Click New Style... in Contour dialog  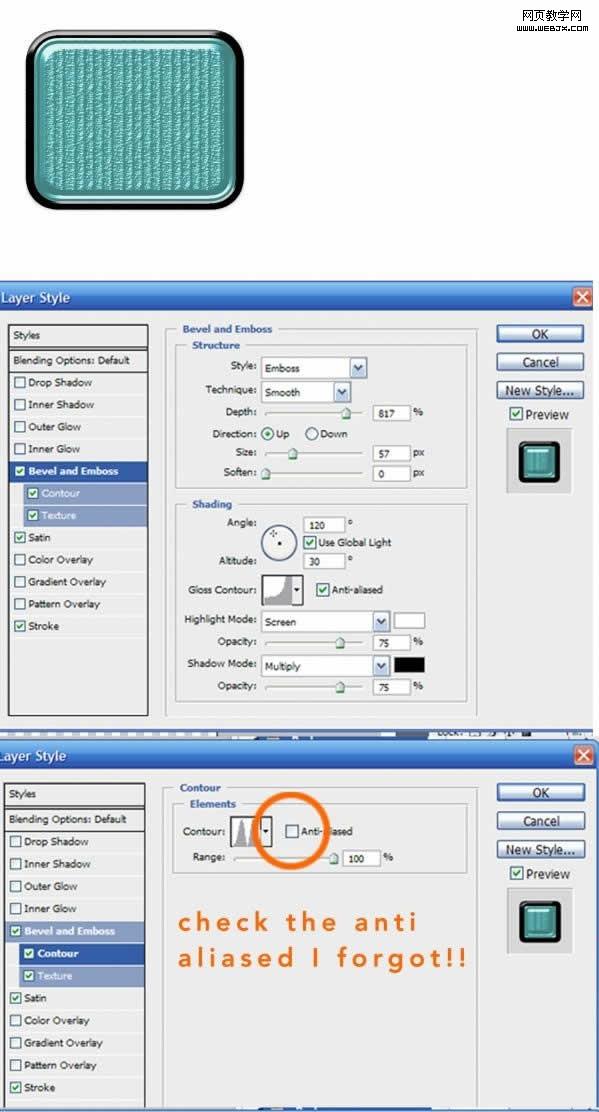tap(541, 849)
